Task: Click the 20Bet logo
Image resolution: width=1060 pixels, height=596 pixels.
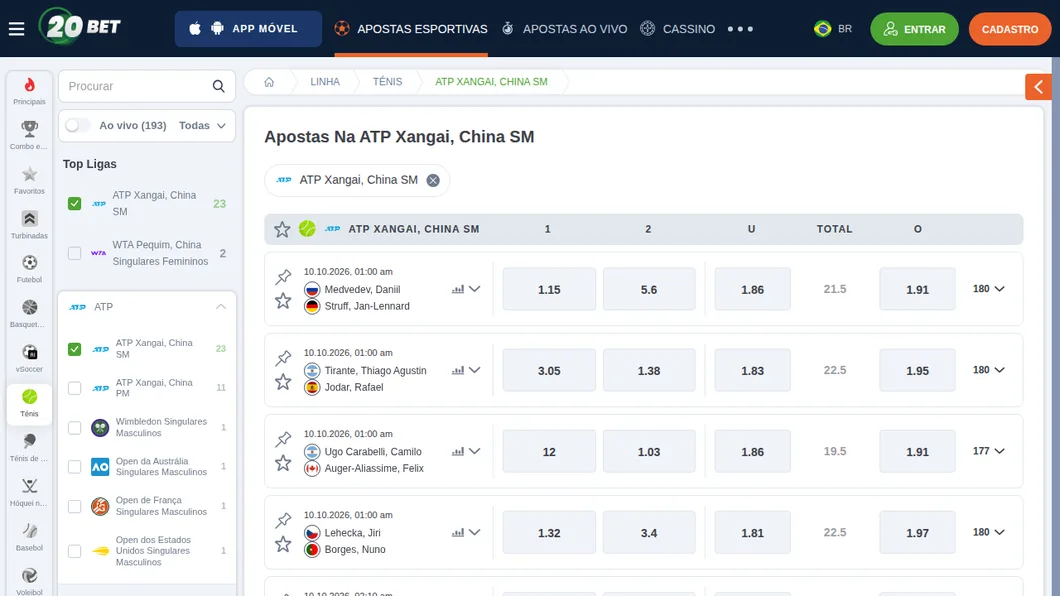Action: [x=80, y=27]
